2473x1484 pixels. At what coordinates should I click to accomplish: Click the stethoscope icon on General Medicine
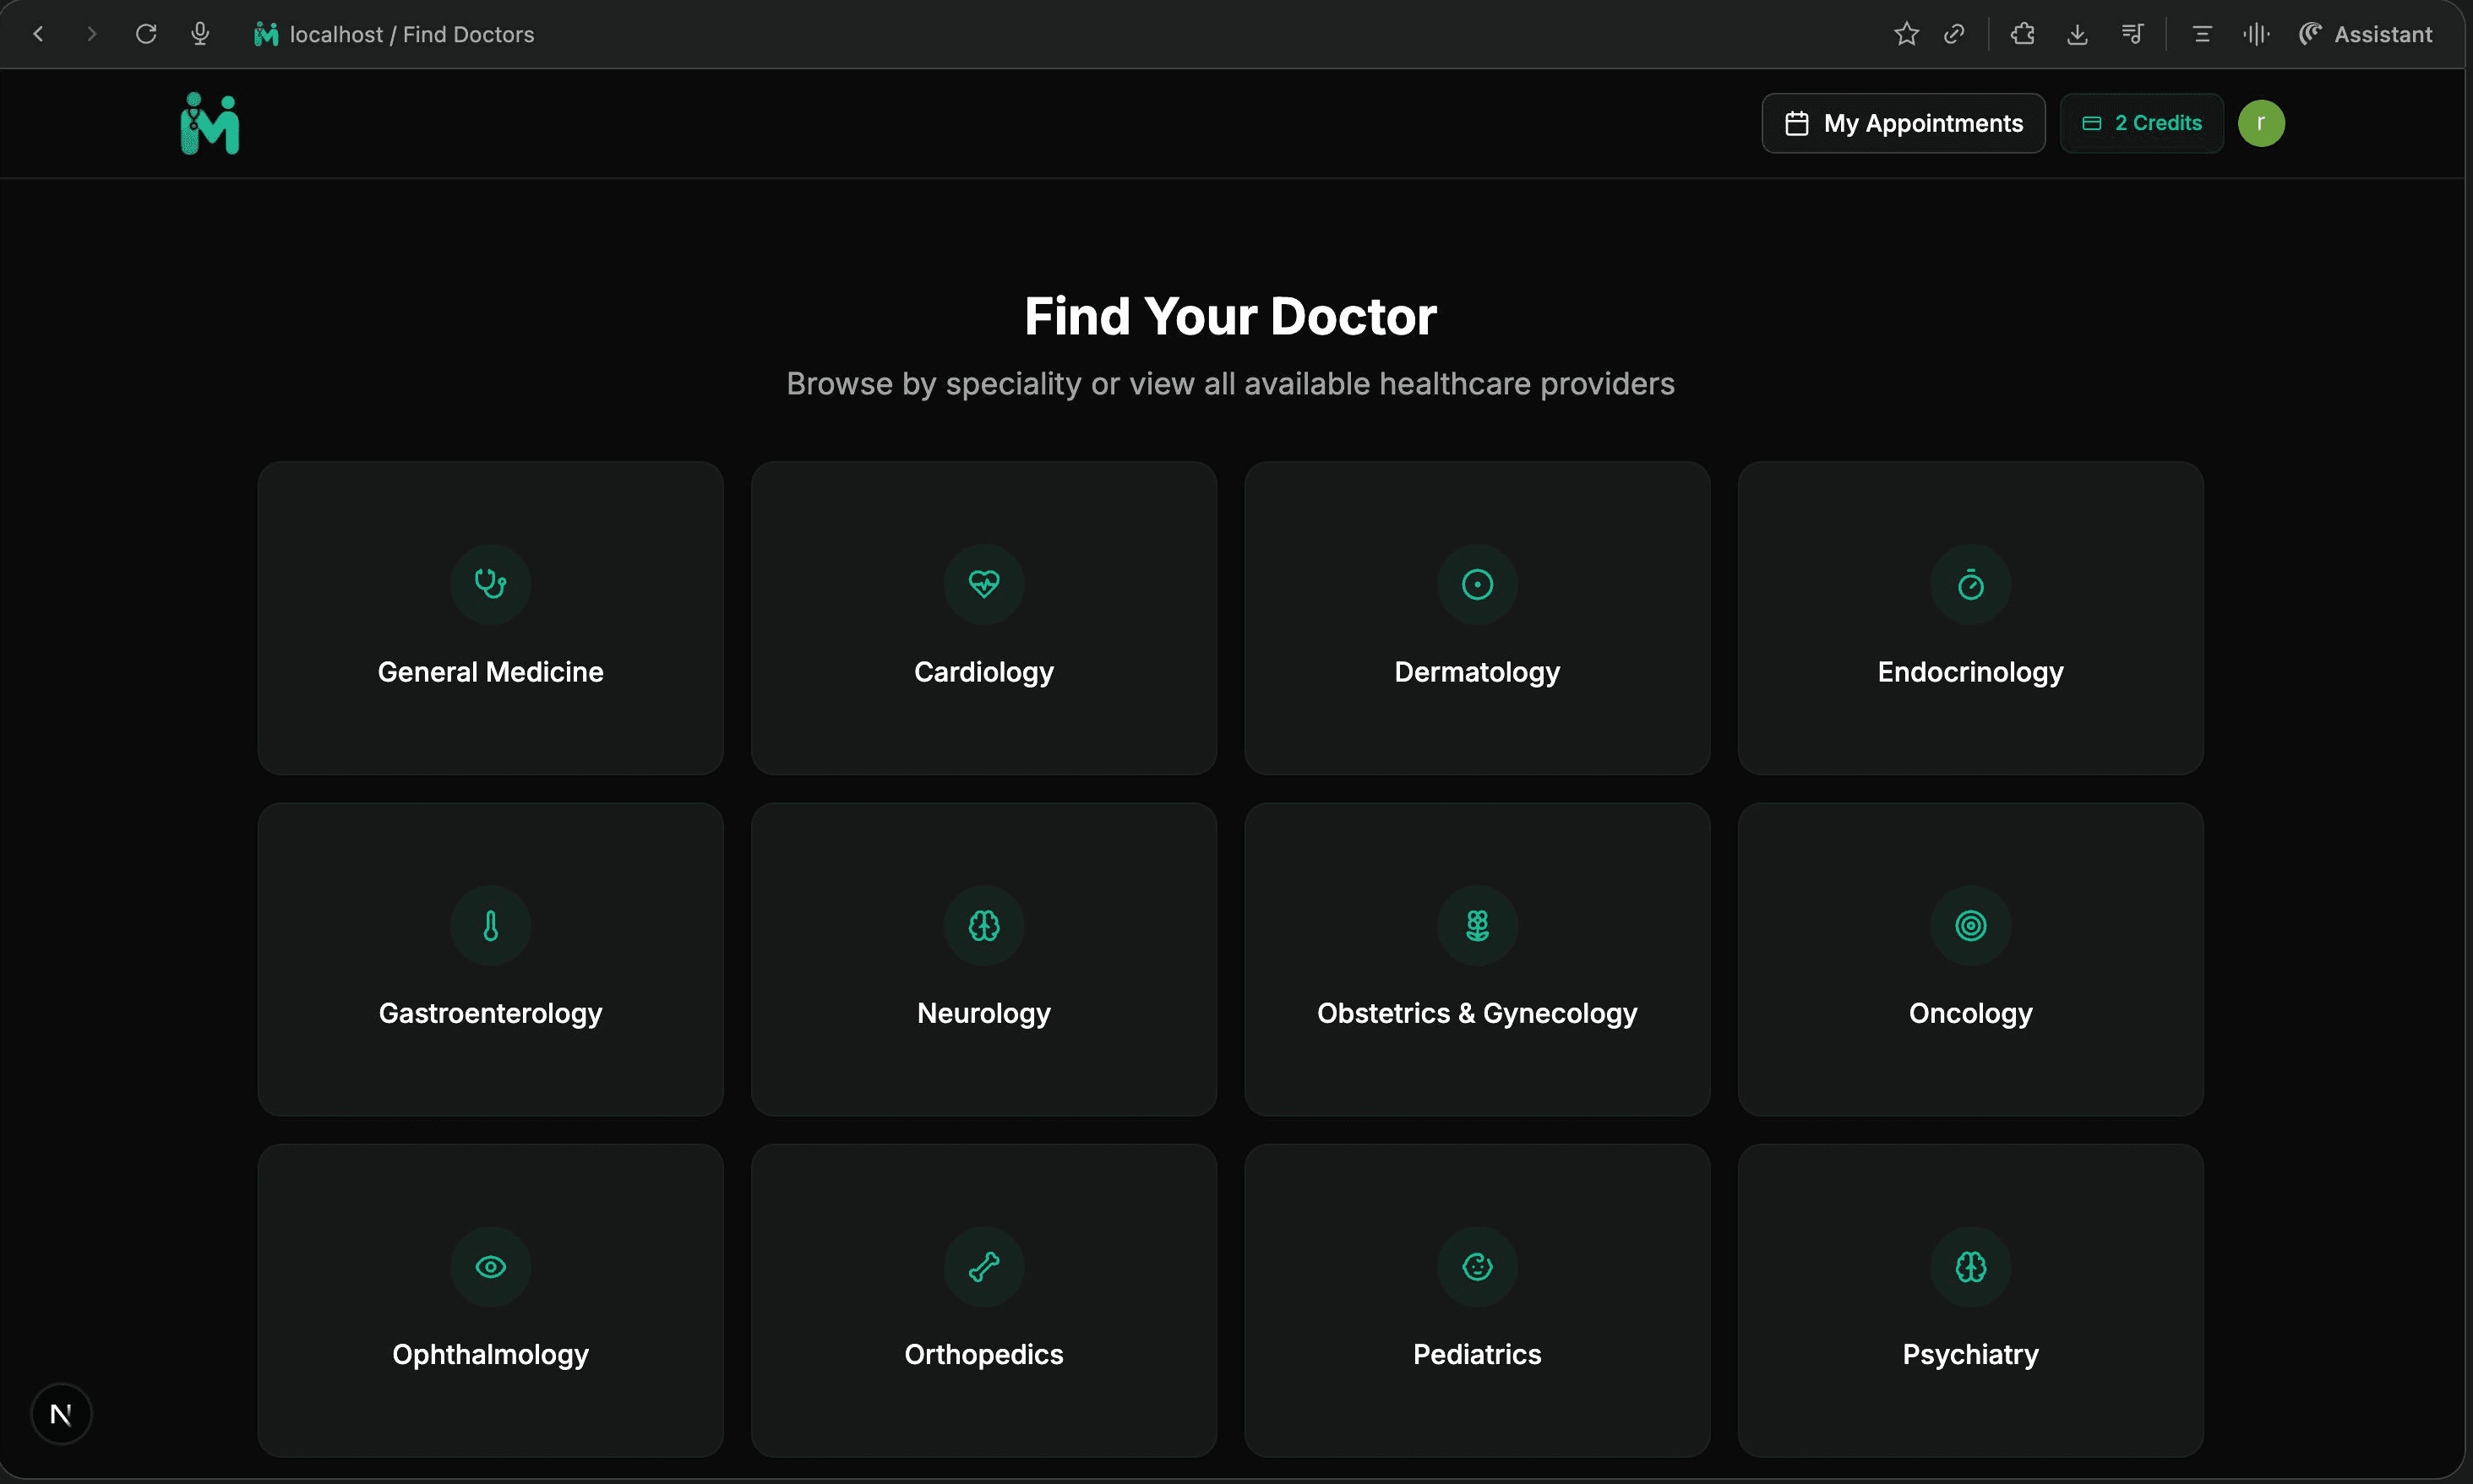[x=490, y=584]
